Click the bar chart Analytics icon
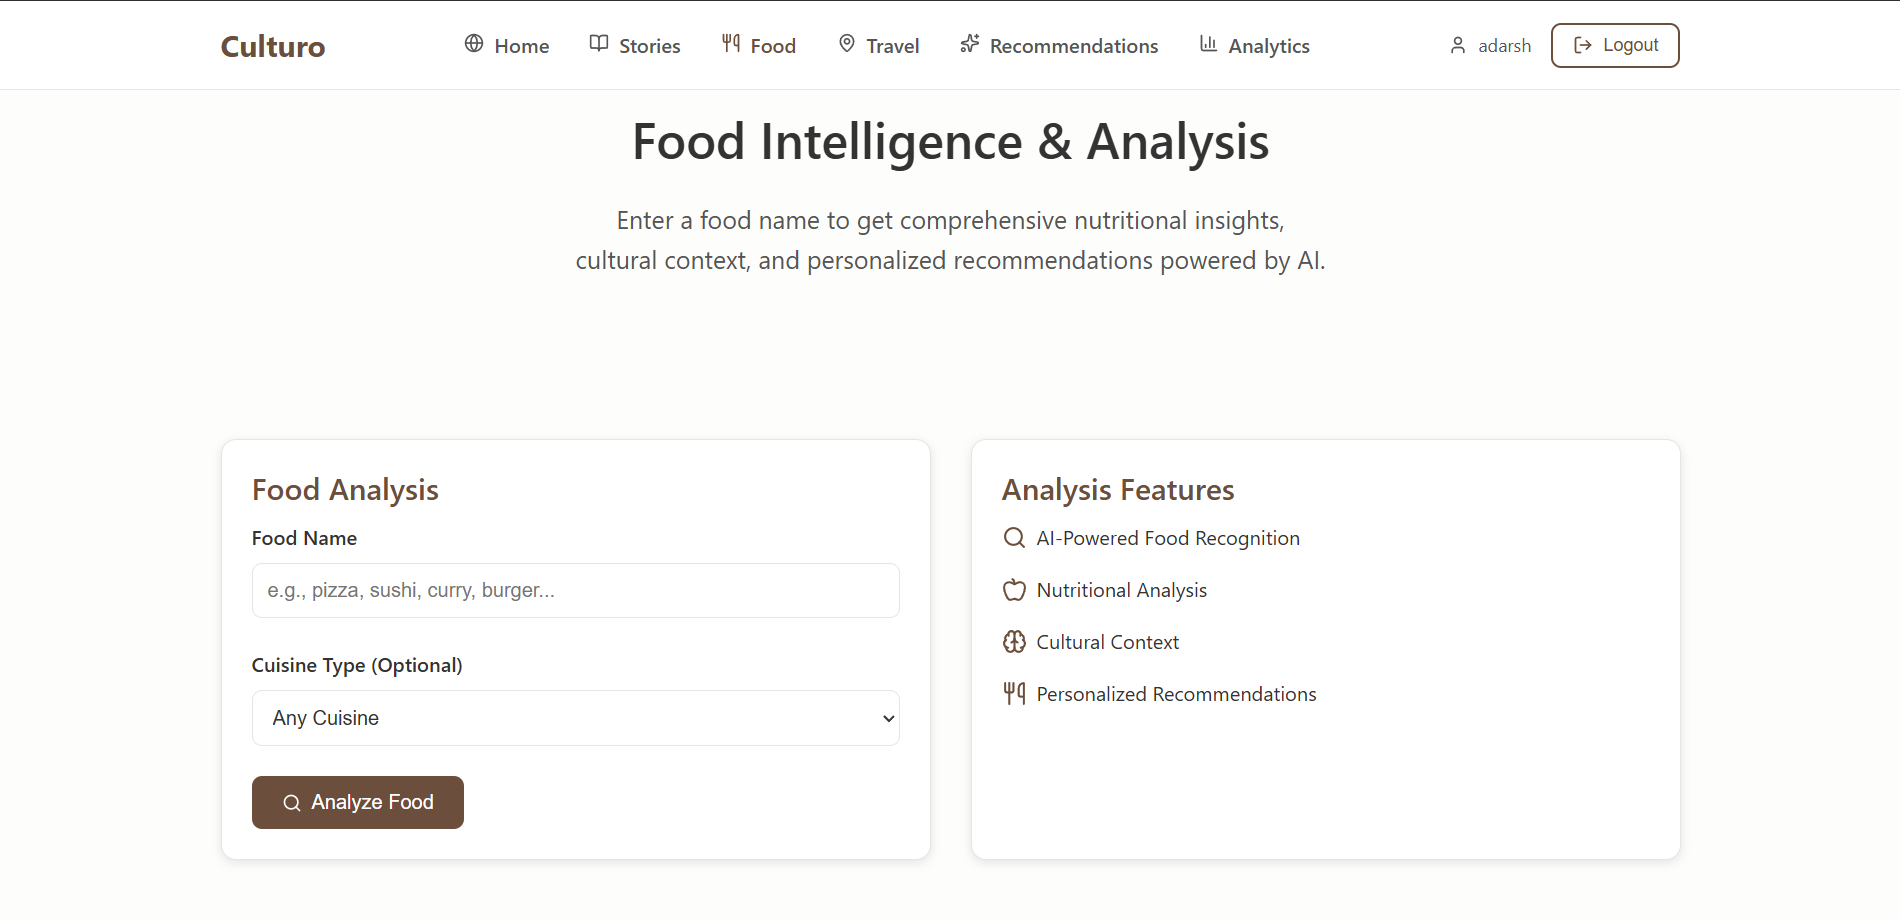This screenshot has width=1900, height=919. [x=1208, y=44]
